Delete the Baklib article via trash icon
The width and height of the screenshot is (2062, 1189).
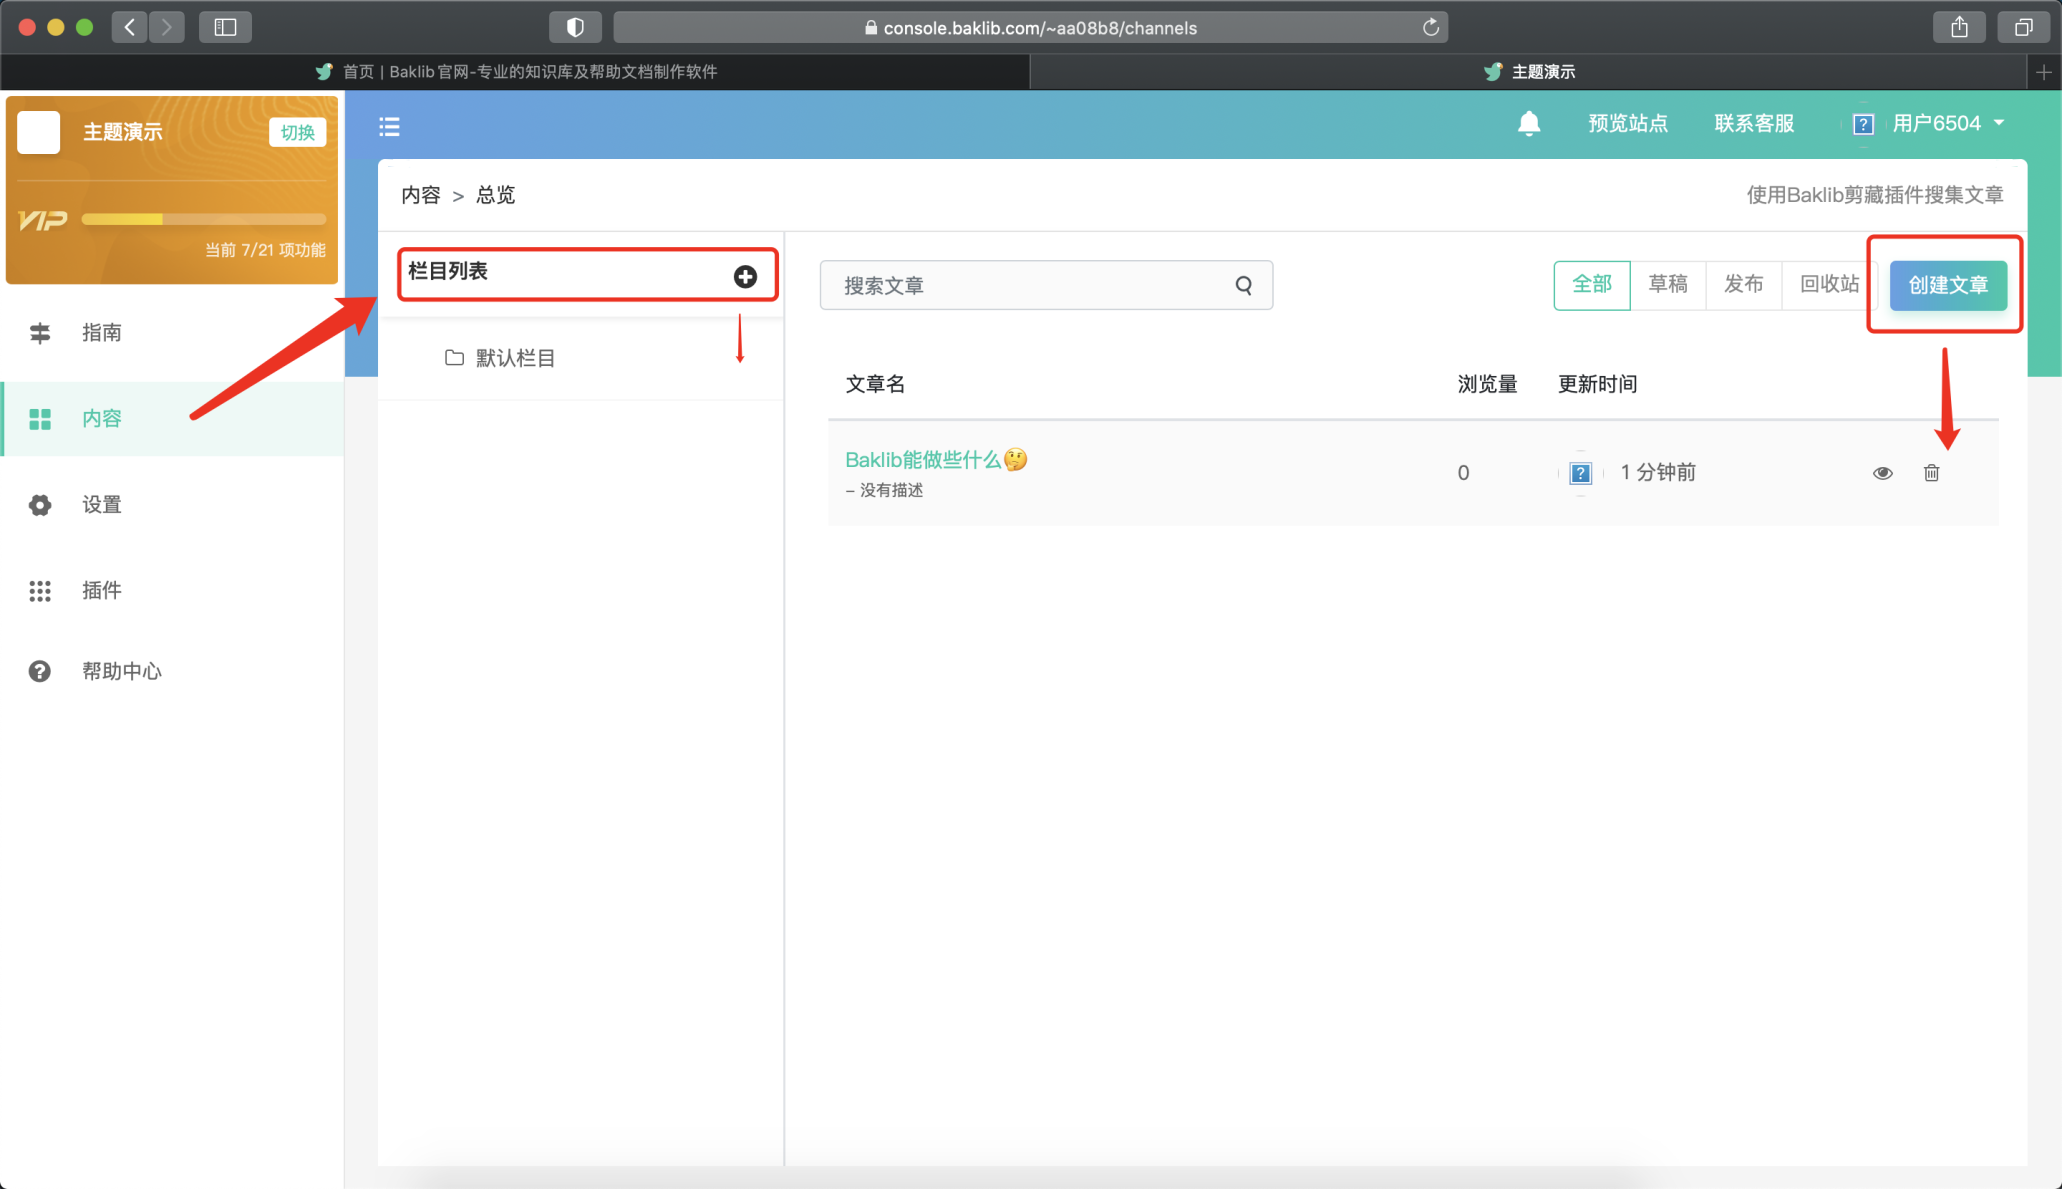(x=1931, y=473)
